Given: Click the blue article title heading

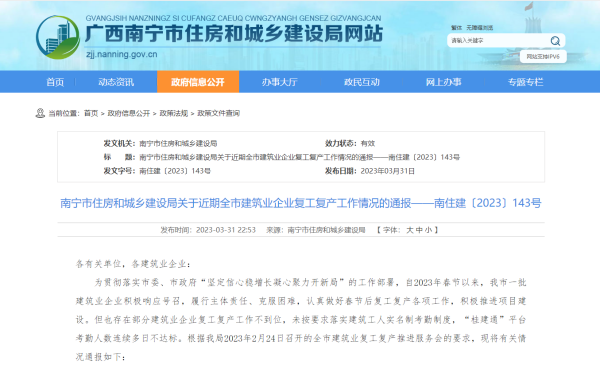Looking at the screenshot, I should point(301,203).
